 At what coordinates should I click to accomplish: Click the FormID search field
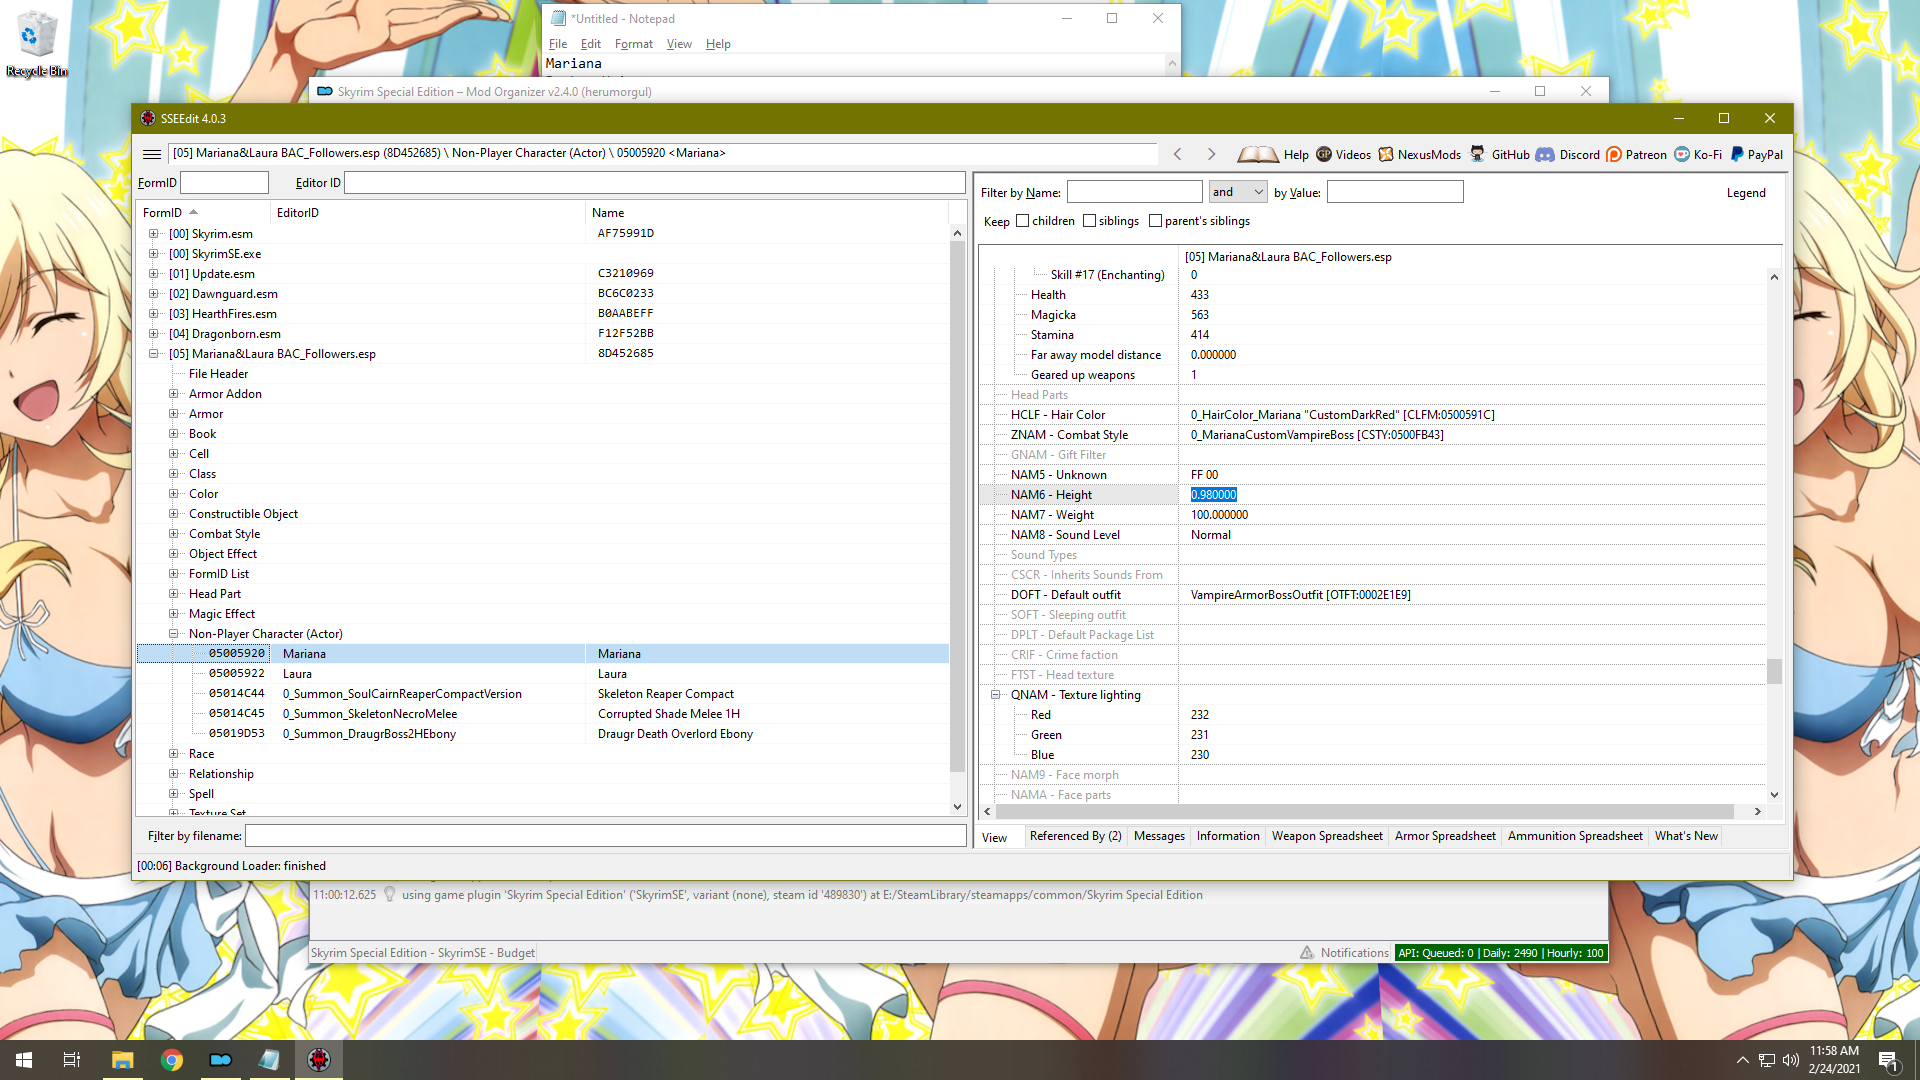click(224, 183)
